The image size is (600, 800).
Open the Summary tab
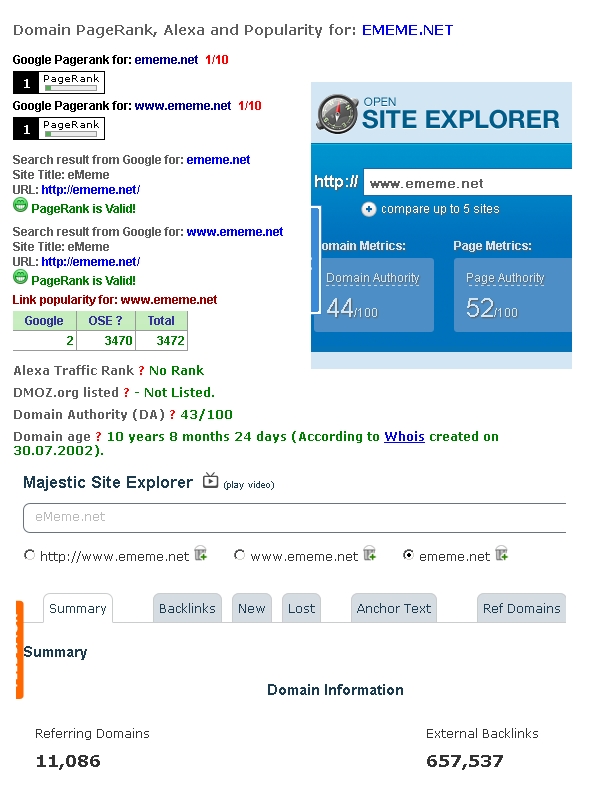(x=78, y=608)
